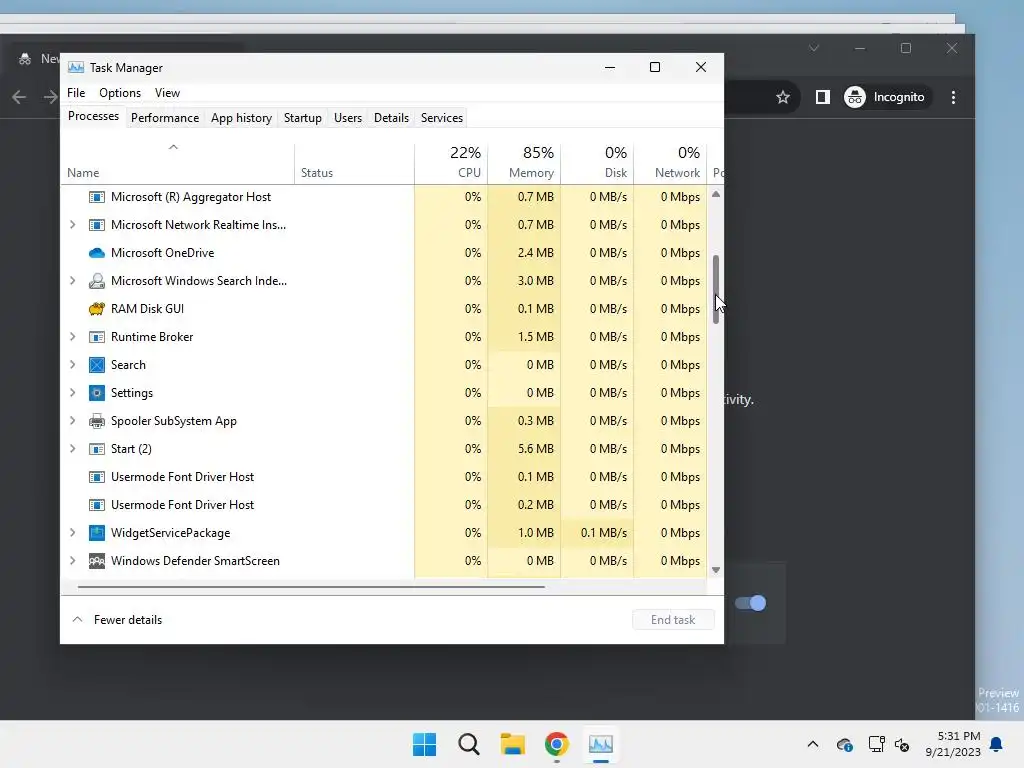Viewport: 1024px width, 768px height.
Task: Click the Microsoft Network Realtime Inspection icon
Action: tap(97, 225)
